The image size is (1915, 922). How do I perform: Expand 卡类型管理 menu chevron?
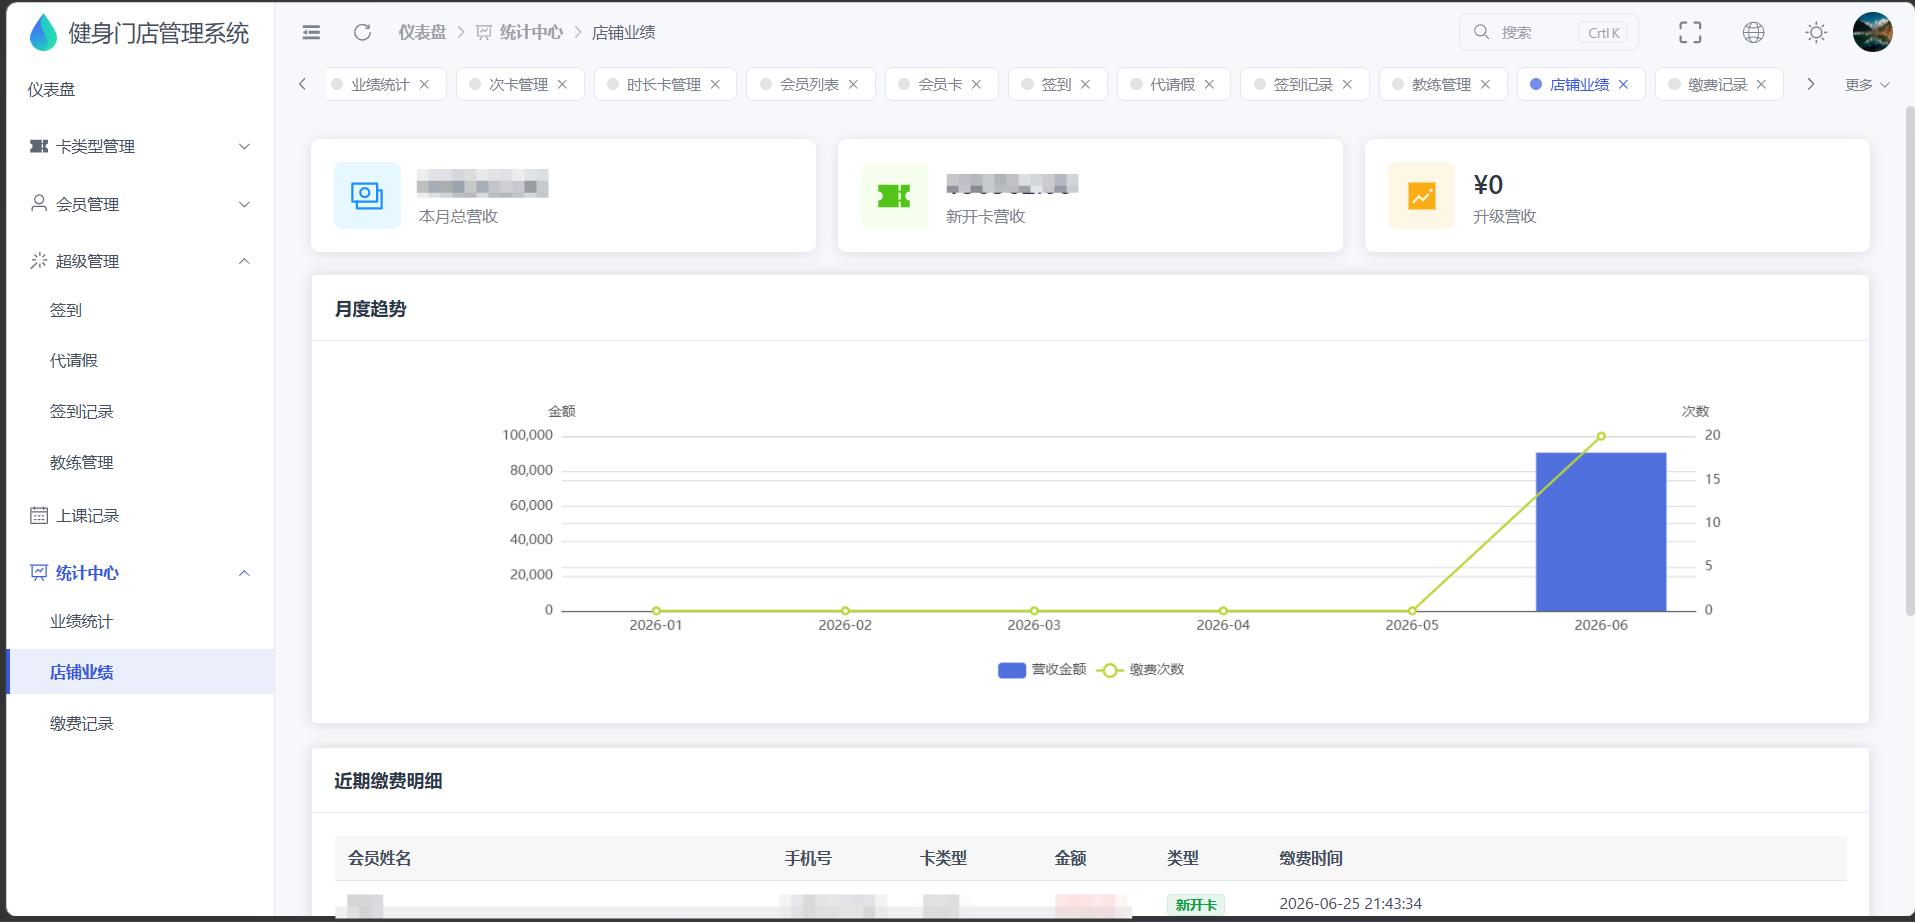tap(244, 147)
